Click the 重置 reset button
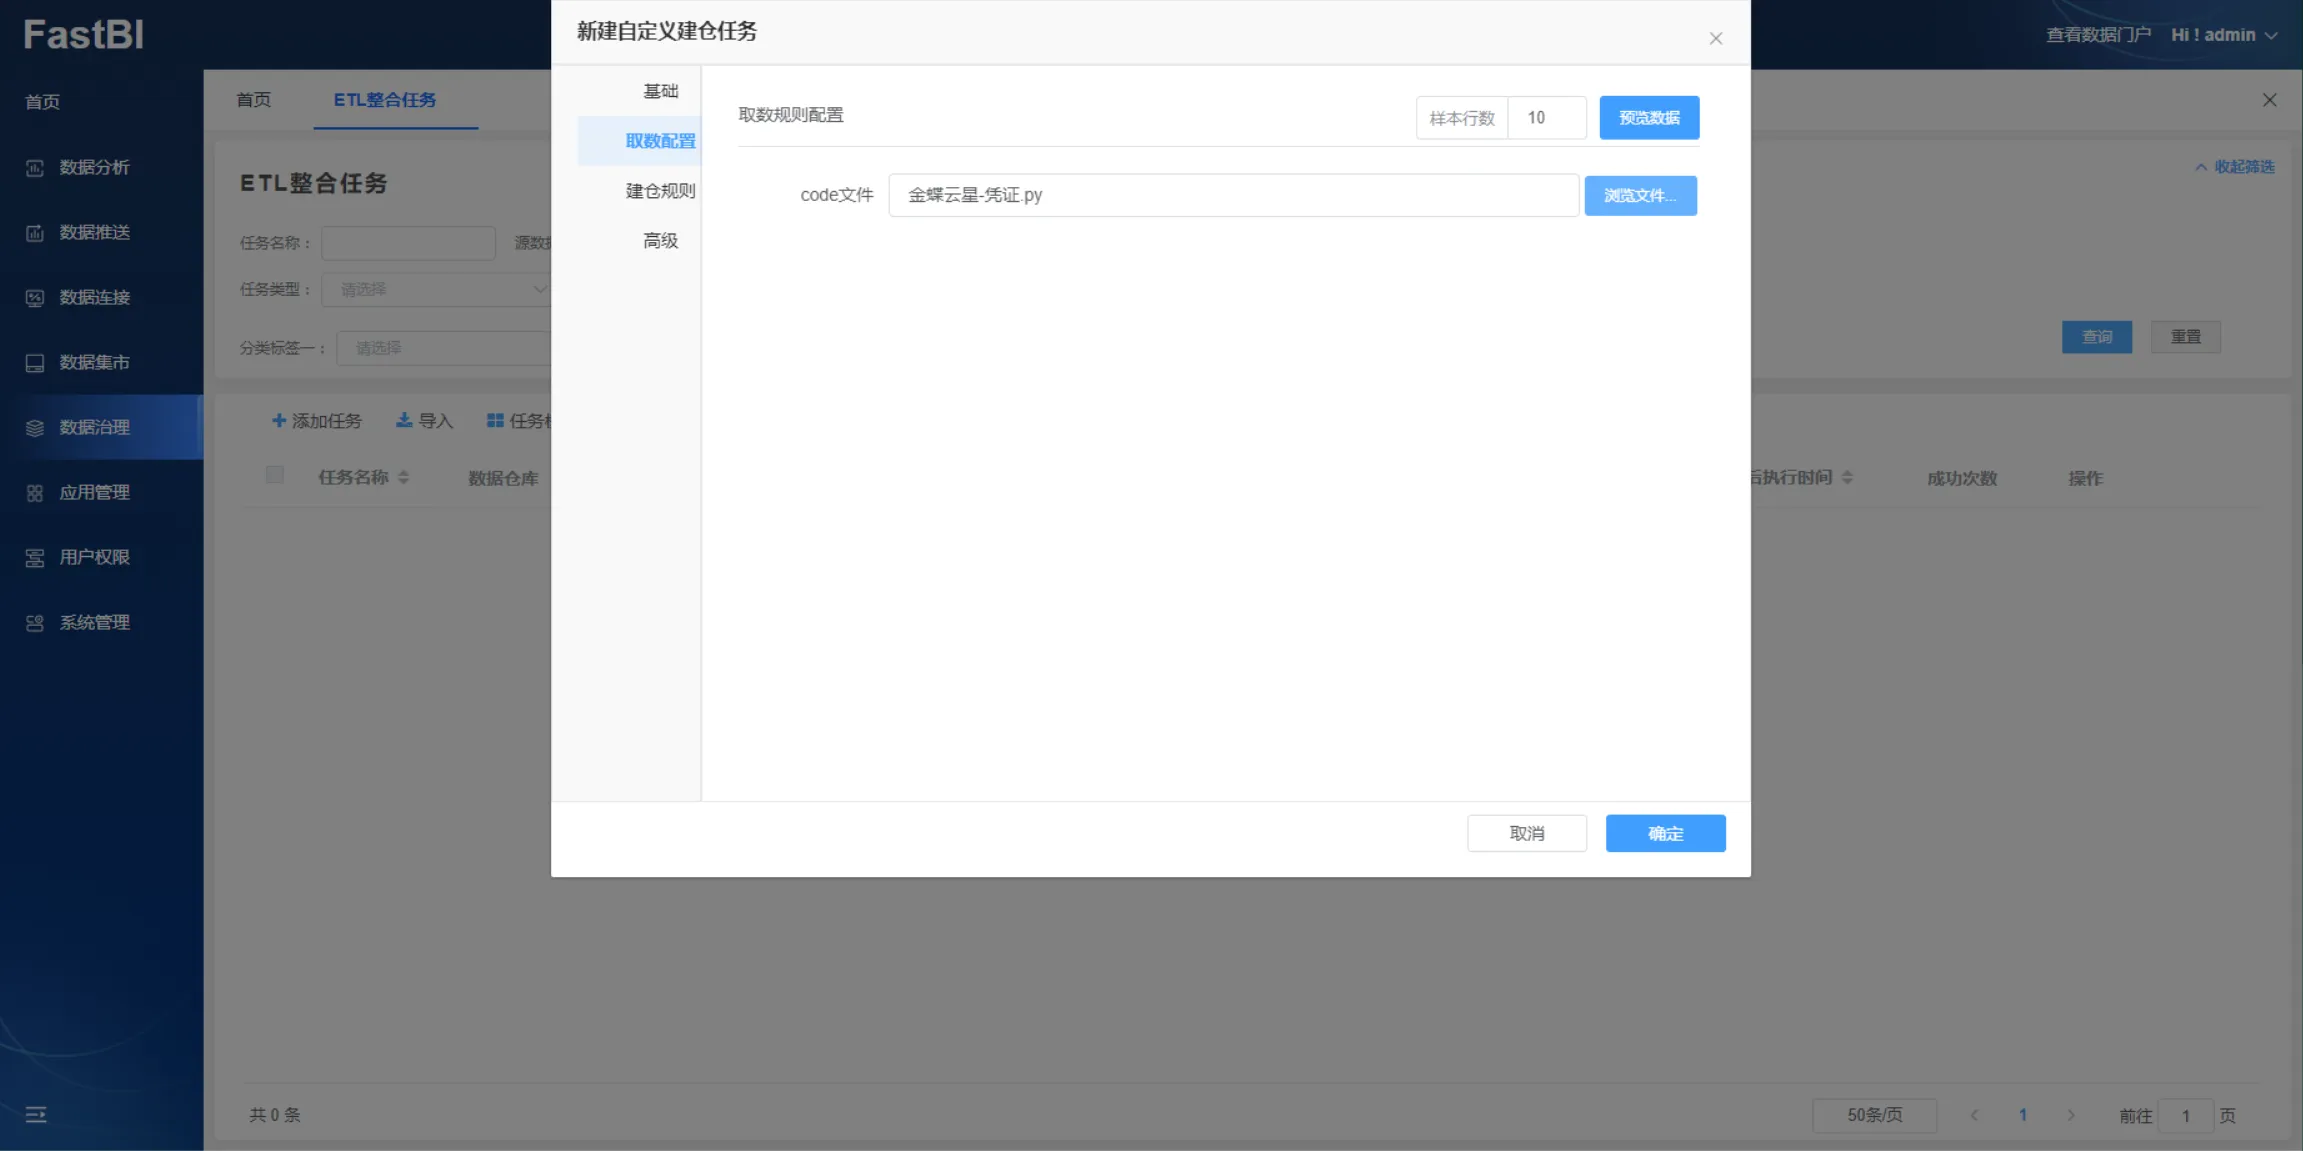The height and width of the screenshot is (1151, 2303). (2185, 337)
